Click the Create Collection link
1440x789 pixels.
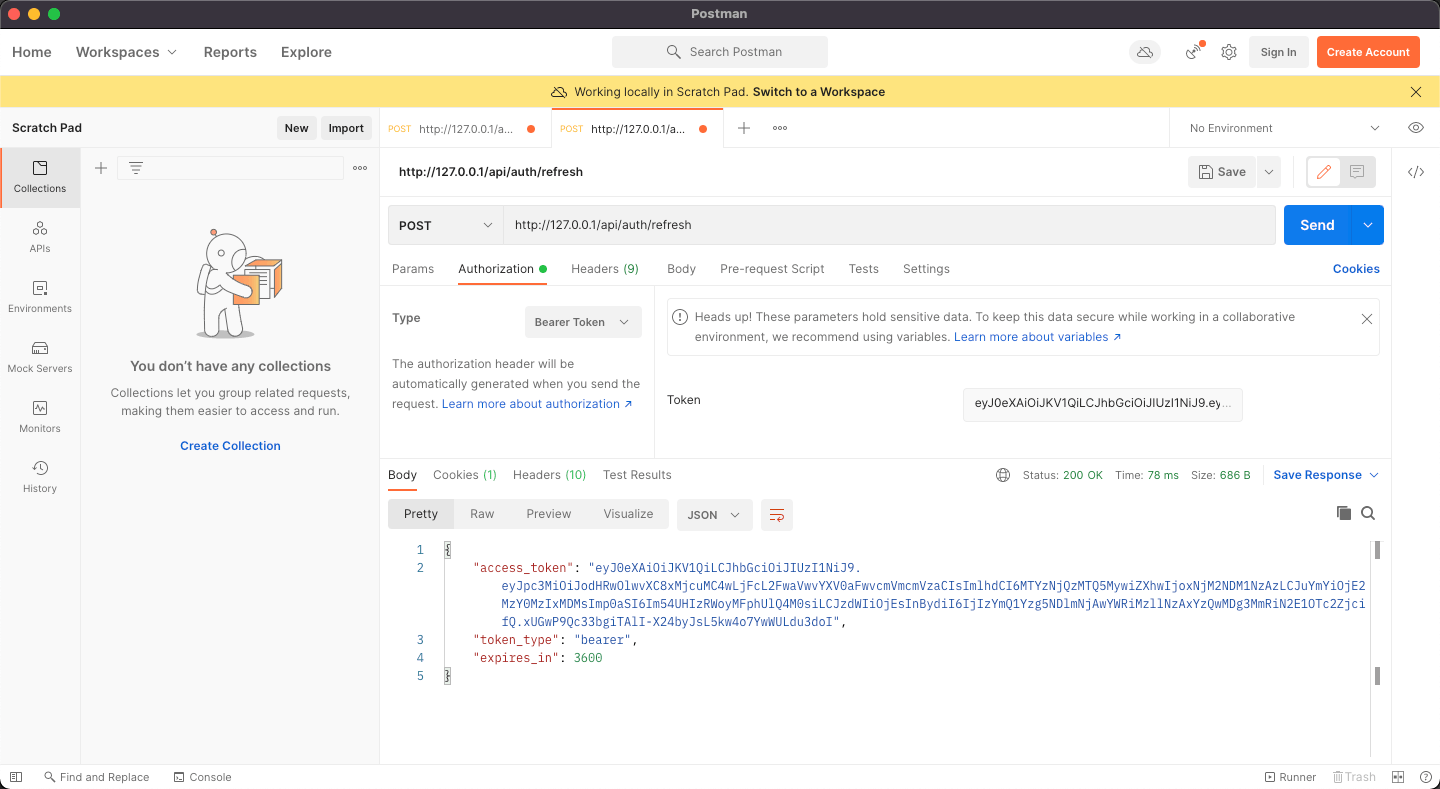(230, 446)
